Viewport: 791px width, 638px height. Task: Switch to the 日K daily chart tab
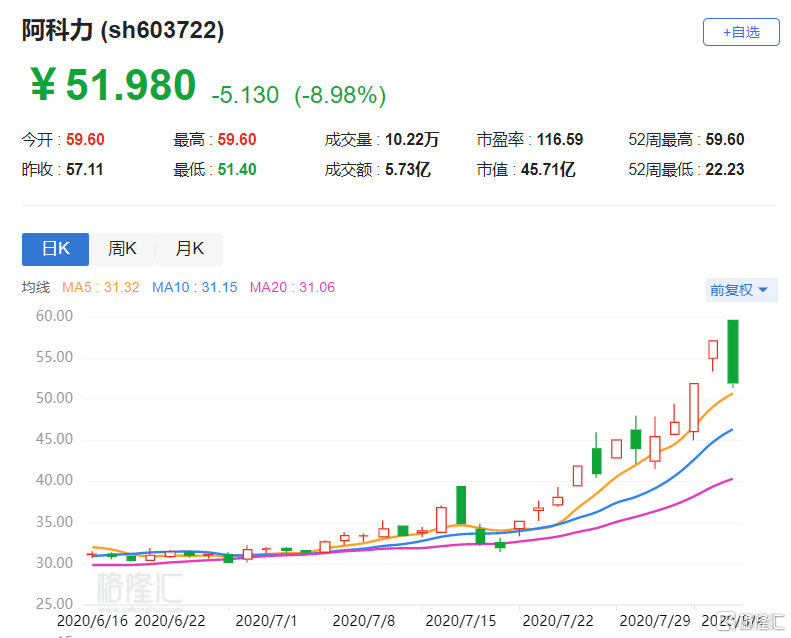coord(55,249)
